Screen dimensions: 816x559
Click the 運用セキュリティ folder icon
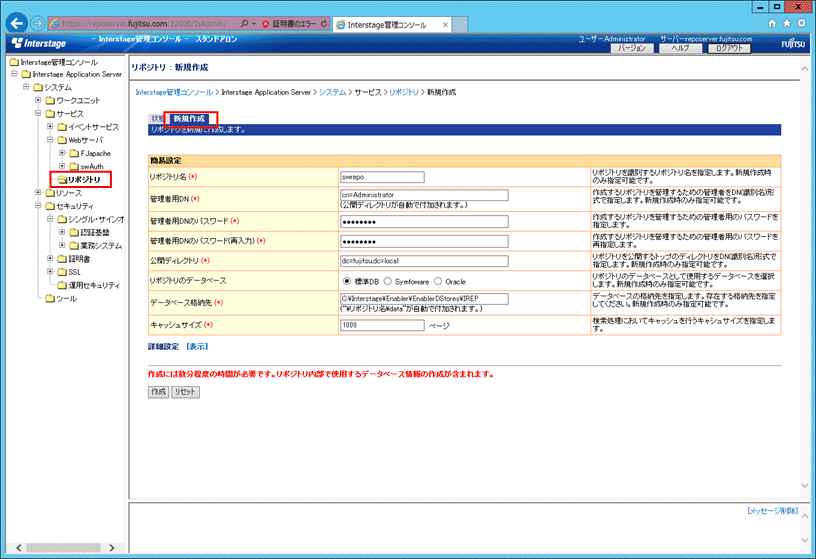click(60, 284)
